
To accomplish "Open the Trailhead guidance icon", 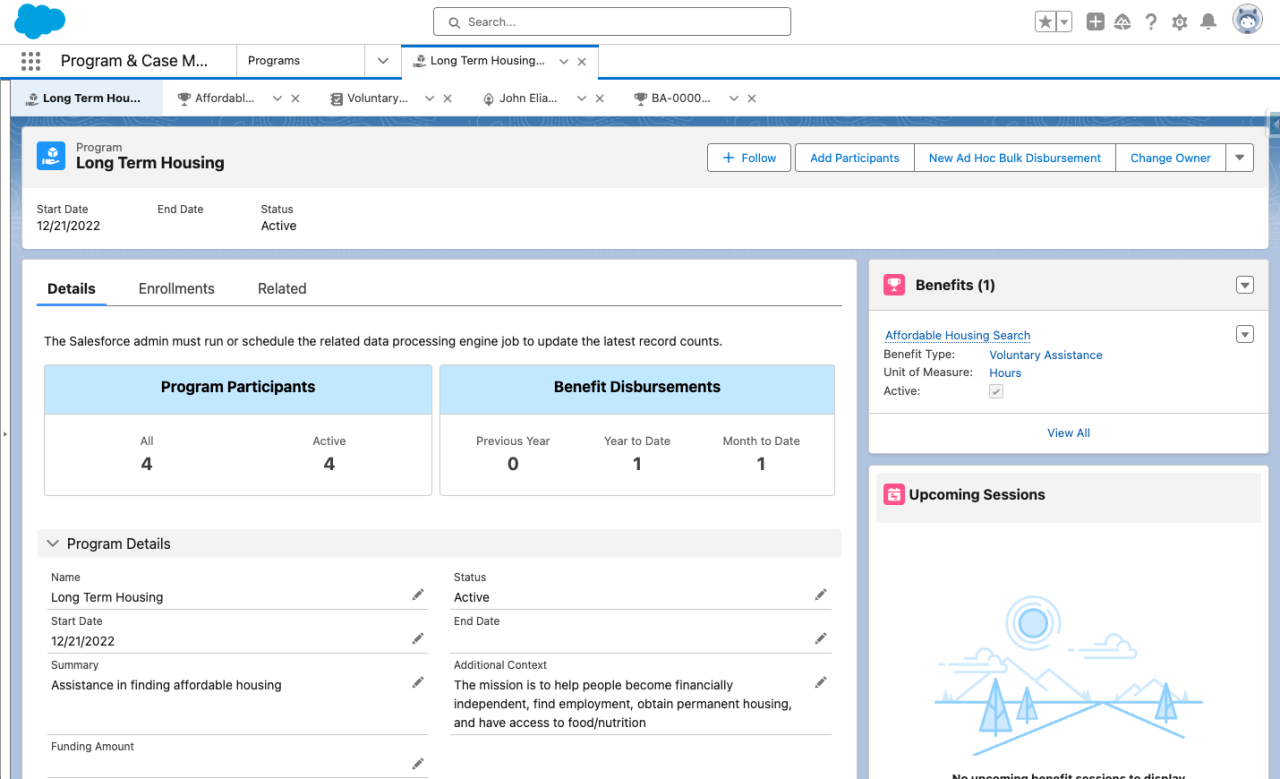I will [1123, 22].
